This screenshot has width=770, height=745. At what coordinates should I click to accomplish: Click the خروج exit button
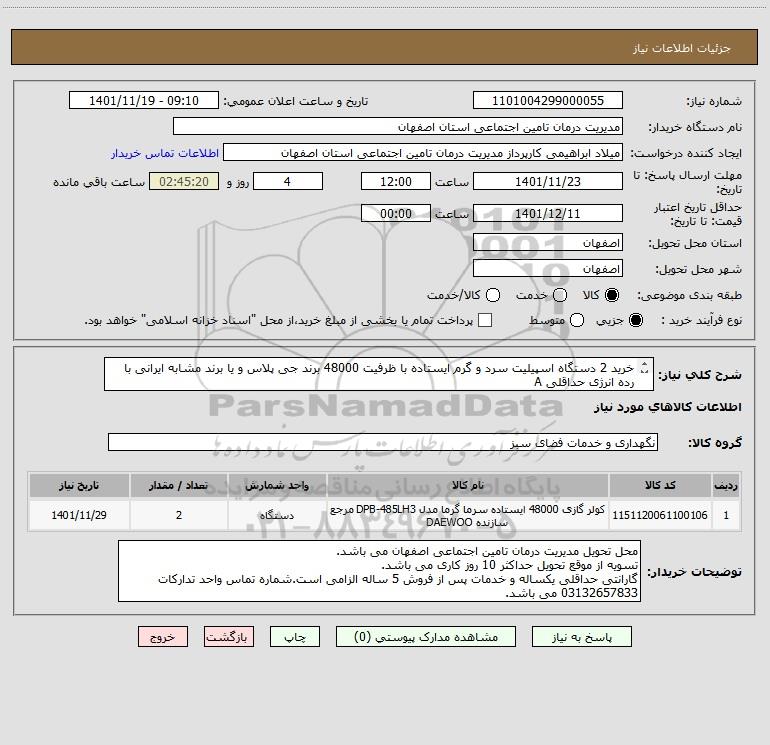[x=163, y=637]
